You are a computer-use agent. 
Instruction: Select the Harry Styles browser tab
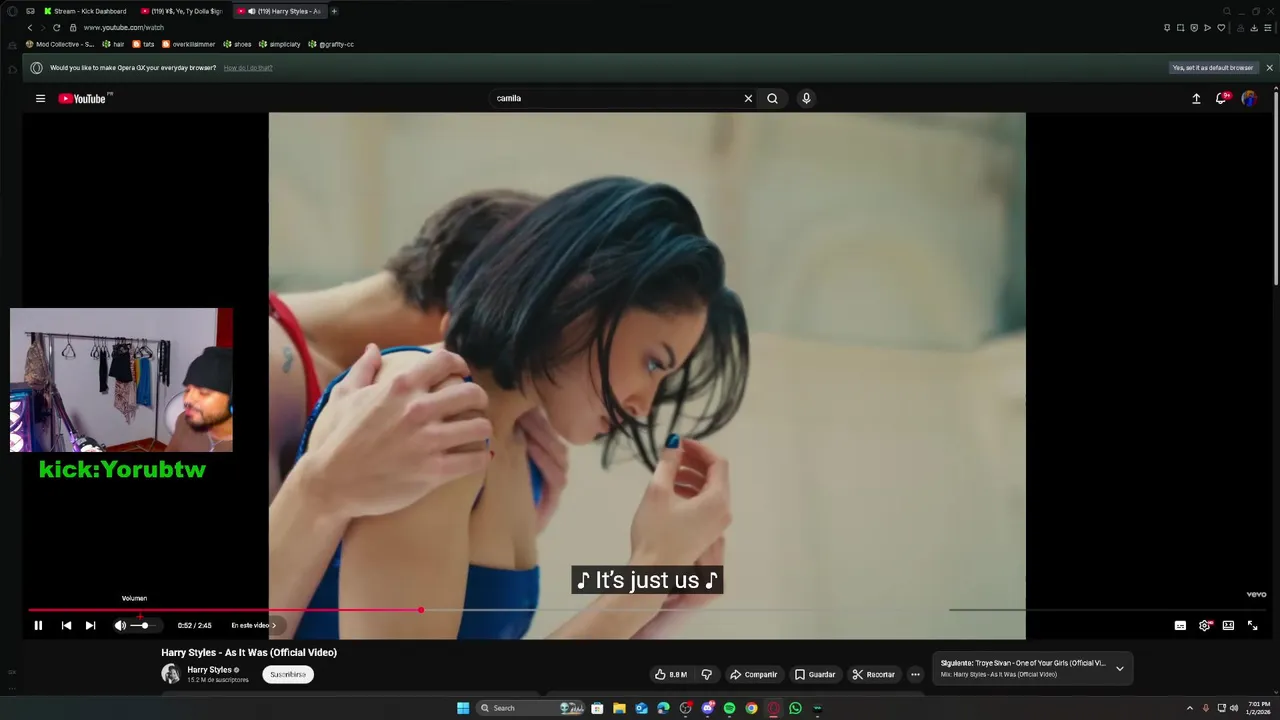point(280,11)
